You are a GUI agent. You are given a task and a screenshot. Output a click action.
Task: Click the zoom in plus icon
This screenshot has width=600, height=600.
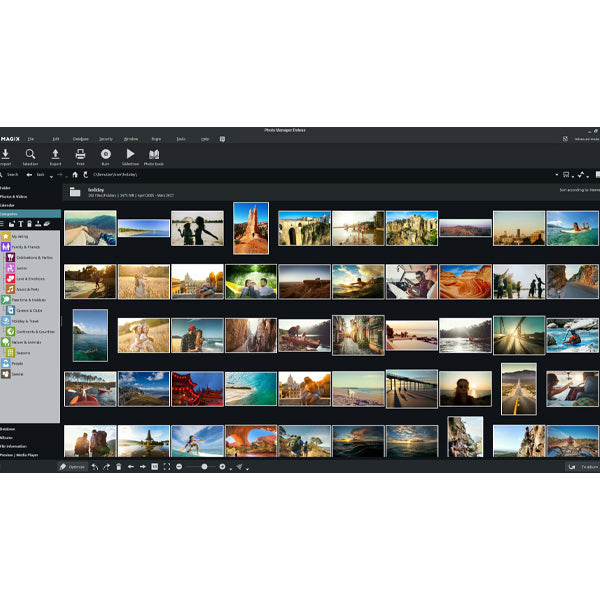[222, 467]
